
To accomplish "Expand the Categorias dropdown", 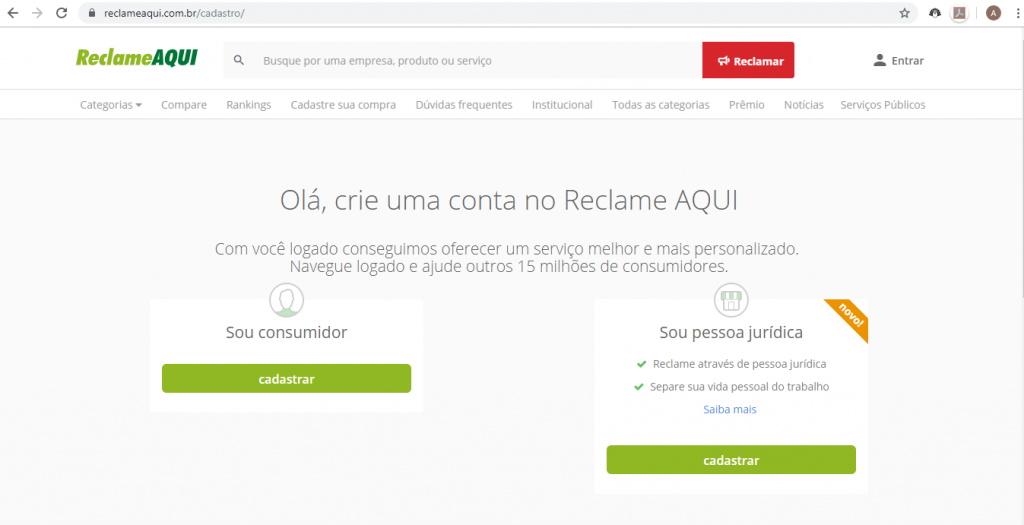I will (x=111, y=104).
